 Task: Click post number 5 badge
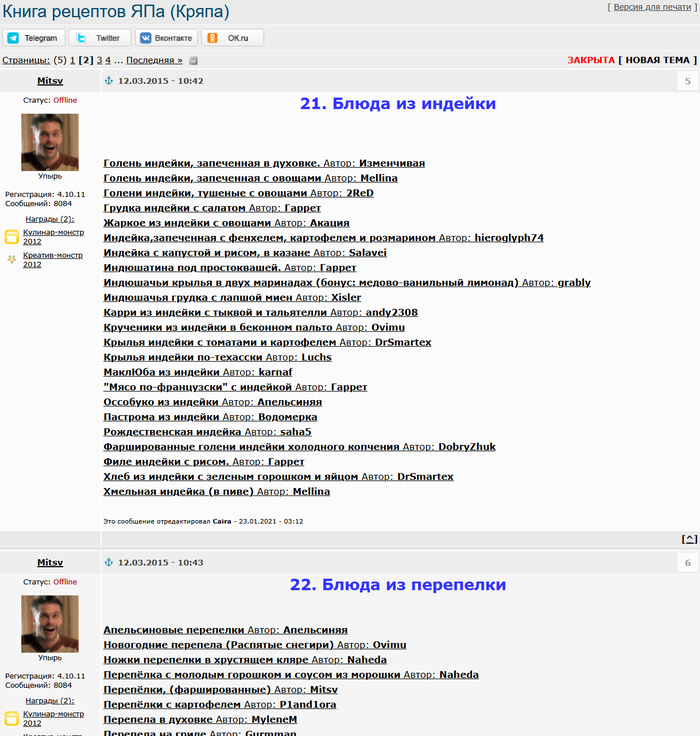(687, 81)
